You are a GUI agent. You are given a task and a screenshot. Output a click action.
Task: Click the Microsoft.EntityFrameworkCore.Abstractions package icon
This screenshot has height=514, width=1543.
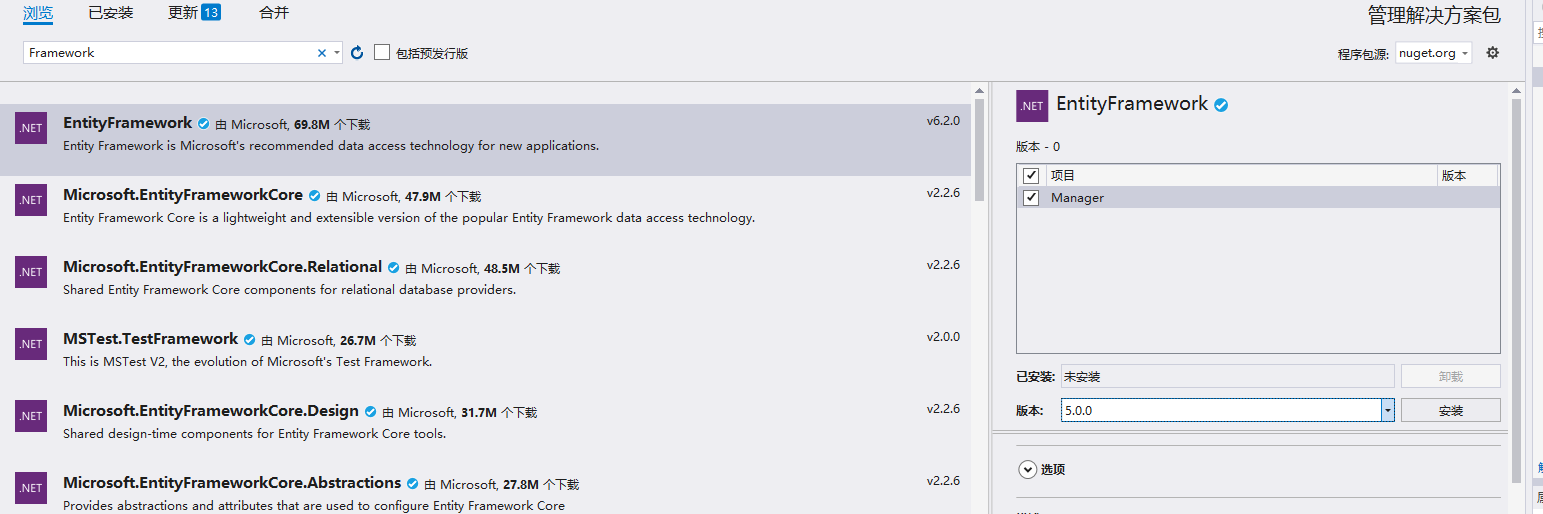coord(31,488)
